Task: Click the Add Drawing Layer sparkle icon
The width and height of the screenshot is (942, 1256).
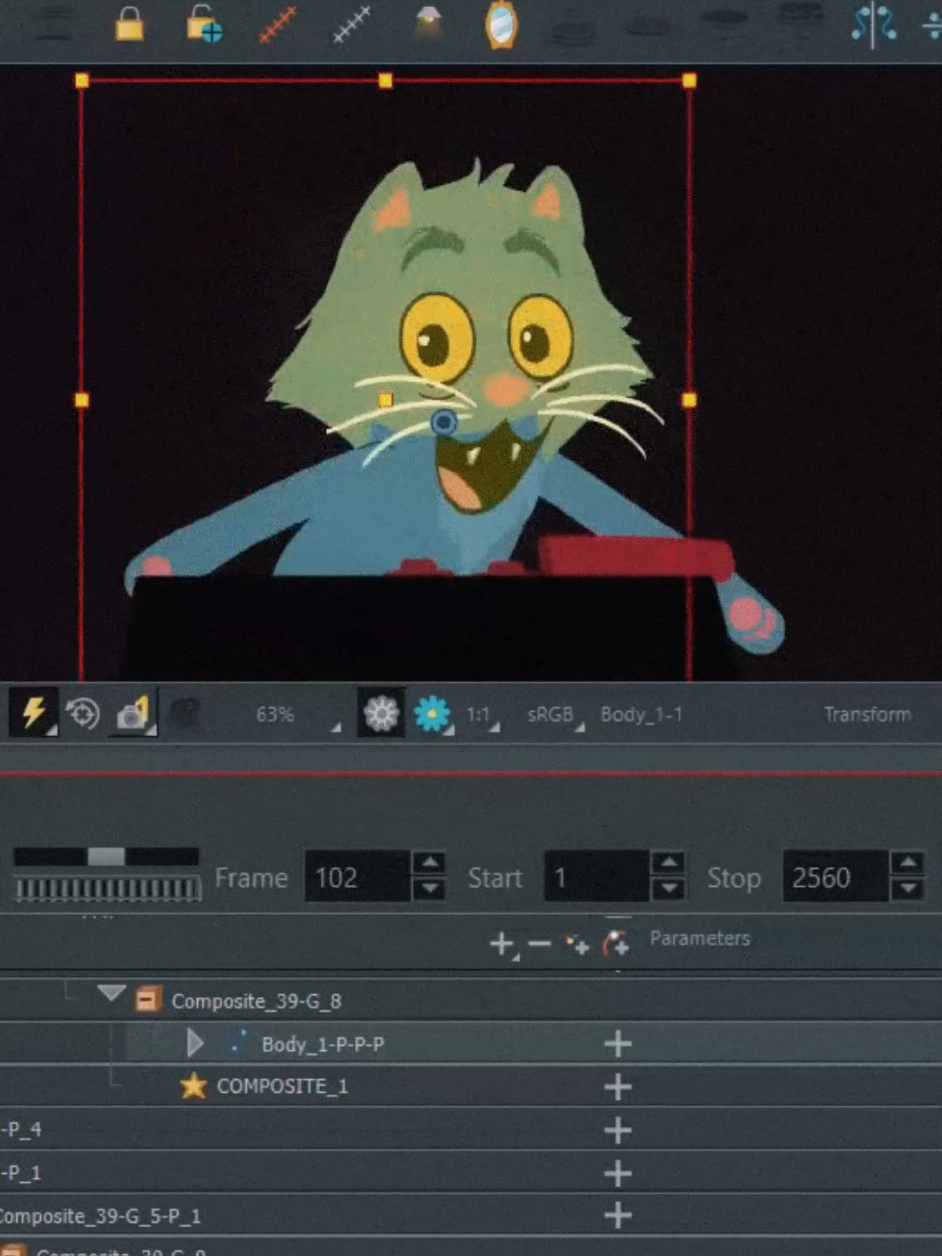Action: click(577, 943)
